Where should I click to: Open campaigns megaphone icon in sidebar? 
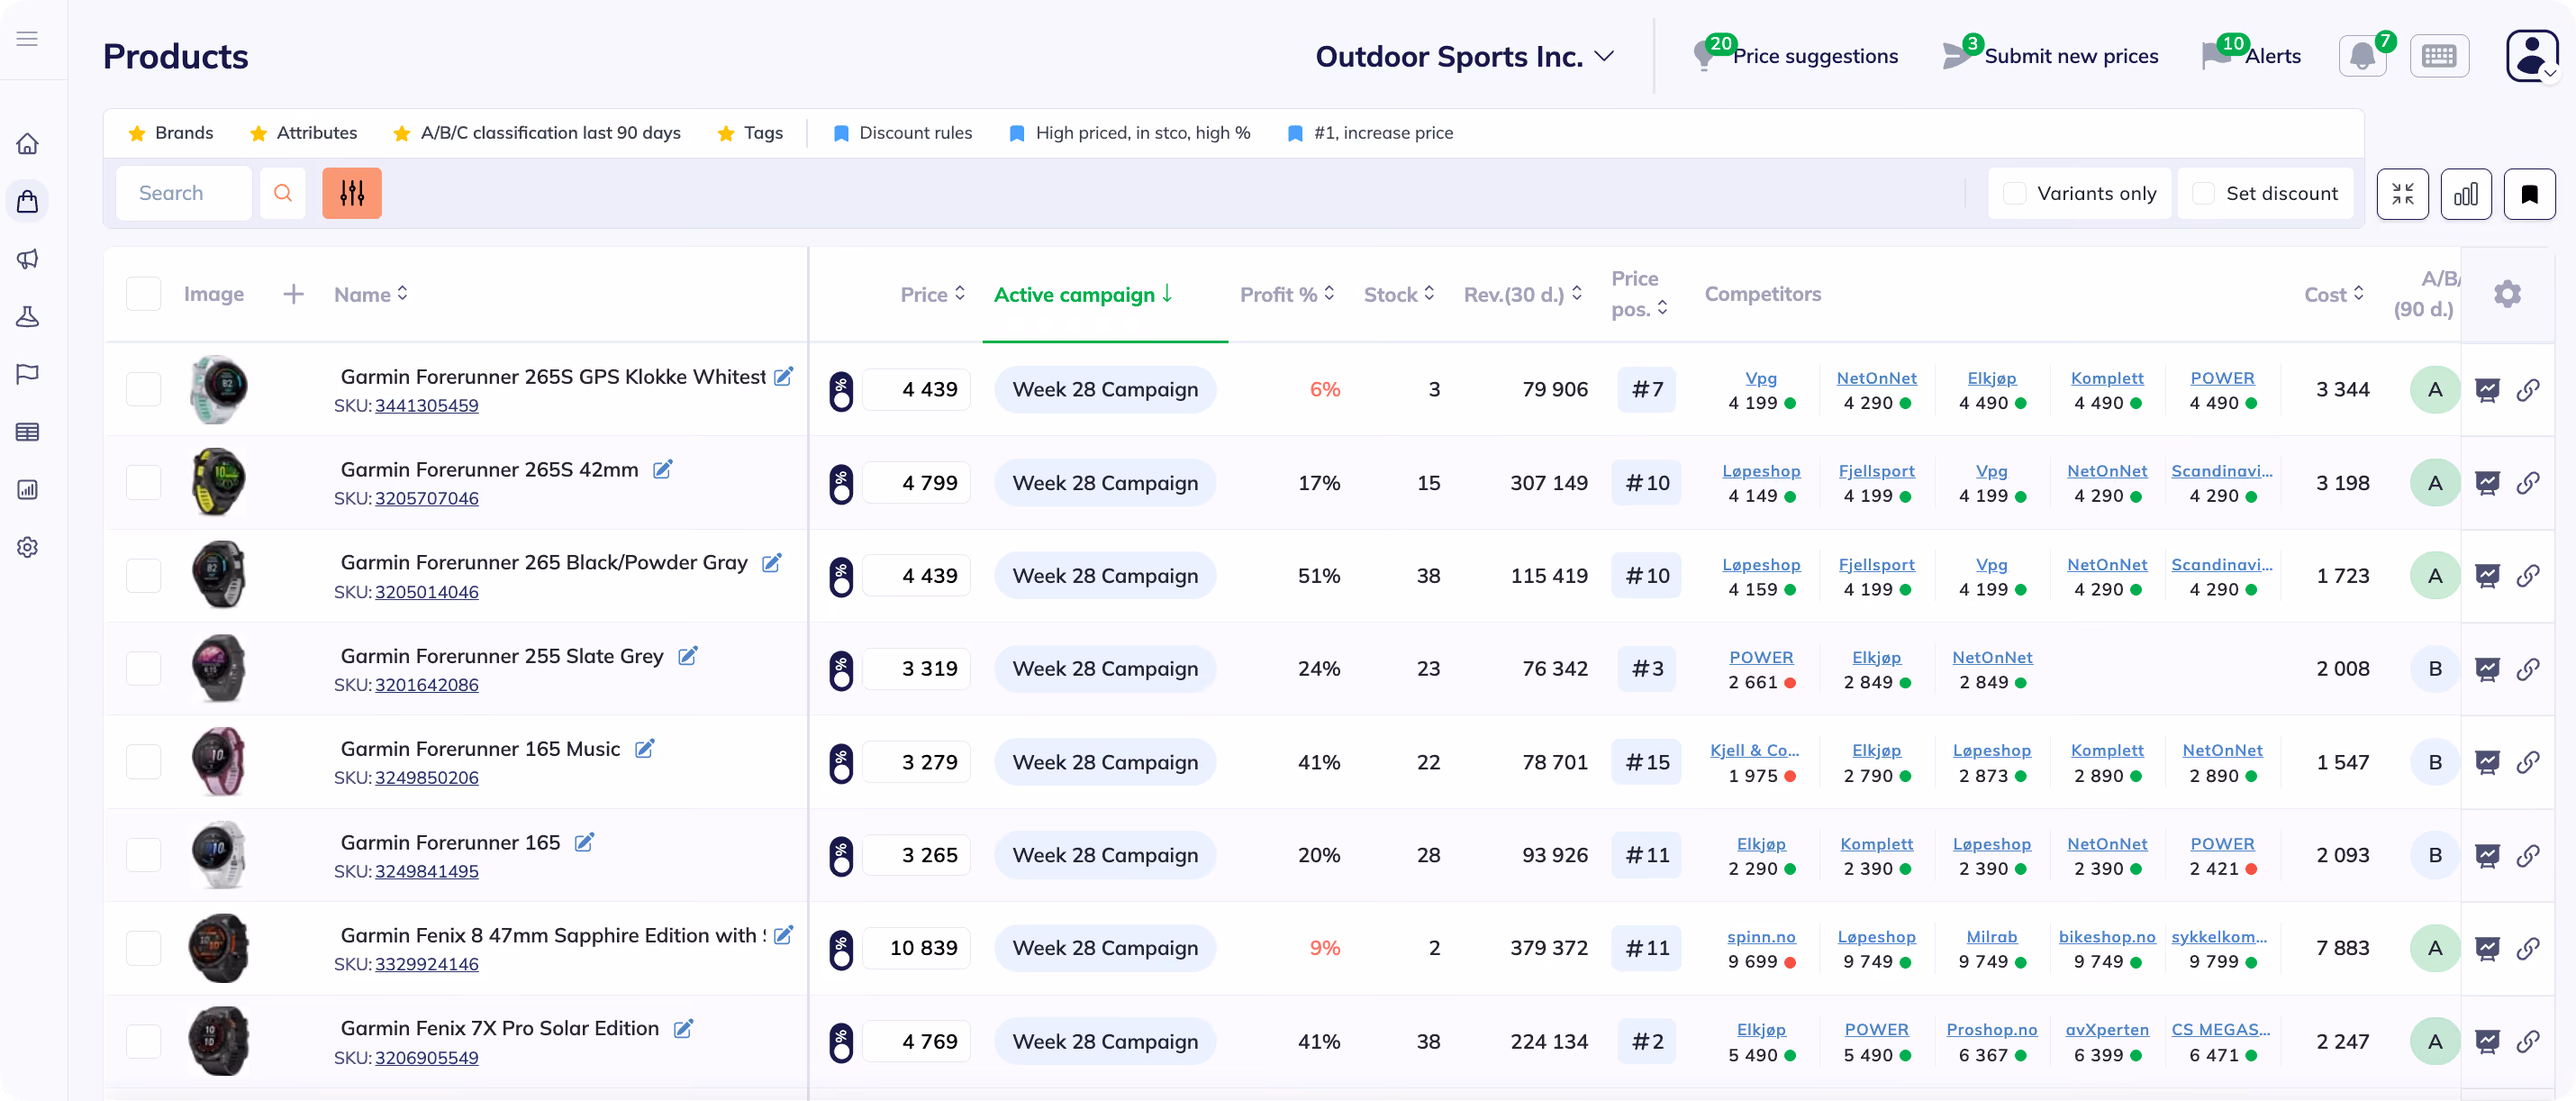pos(27,259)
